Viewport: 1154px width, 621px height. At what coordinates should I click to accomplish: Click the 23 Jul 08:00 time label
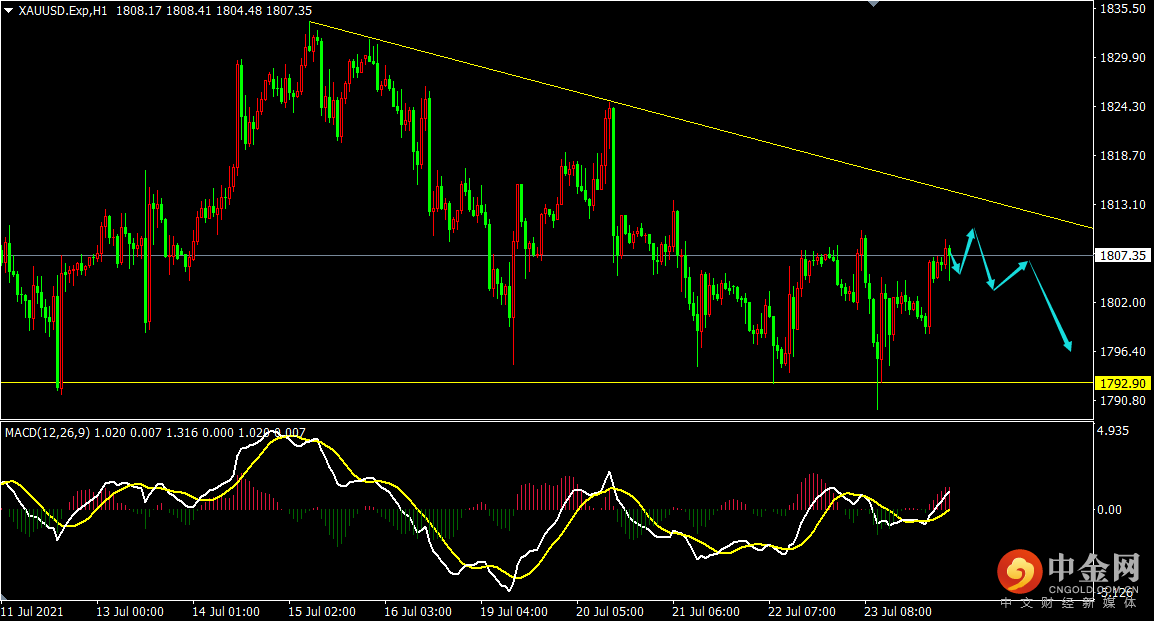(897, 611)
